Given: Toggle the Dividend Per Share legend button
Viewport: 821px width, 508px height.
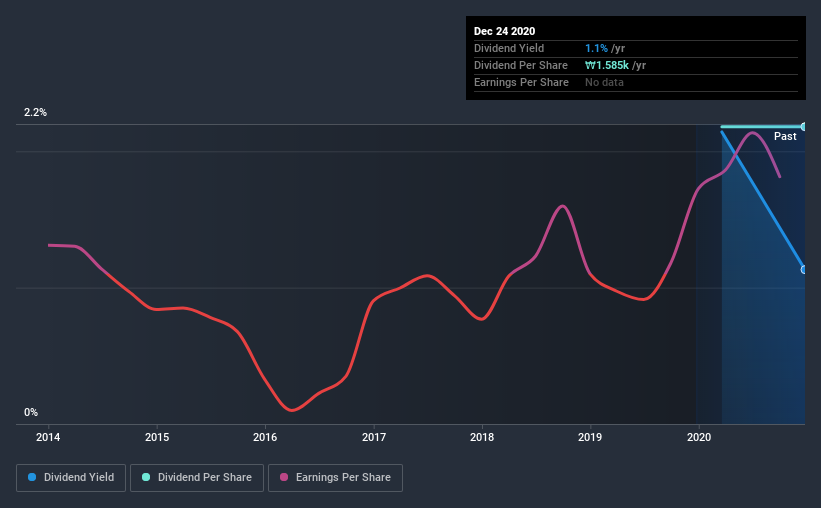Looking at the screenshot, I should tap(197, 478).
